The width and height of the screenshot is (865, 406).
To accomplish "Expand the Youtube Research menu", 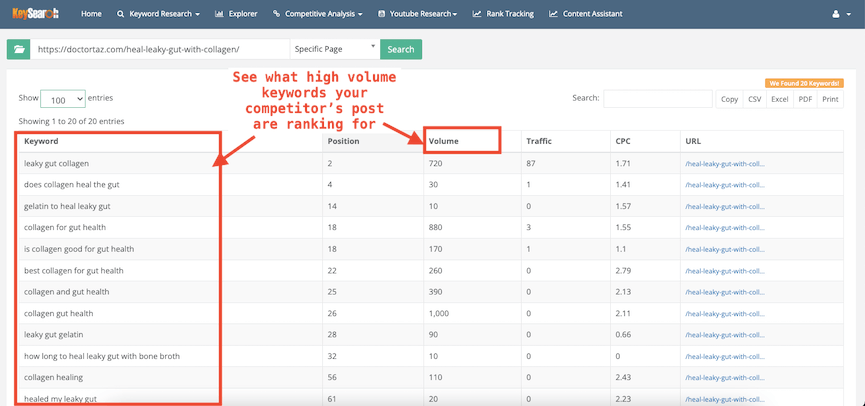I will coord(418,14).
